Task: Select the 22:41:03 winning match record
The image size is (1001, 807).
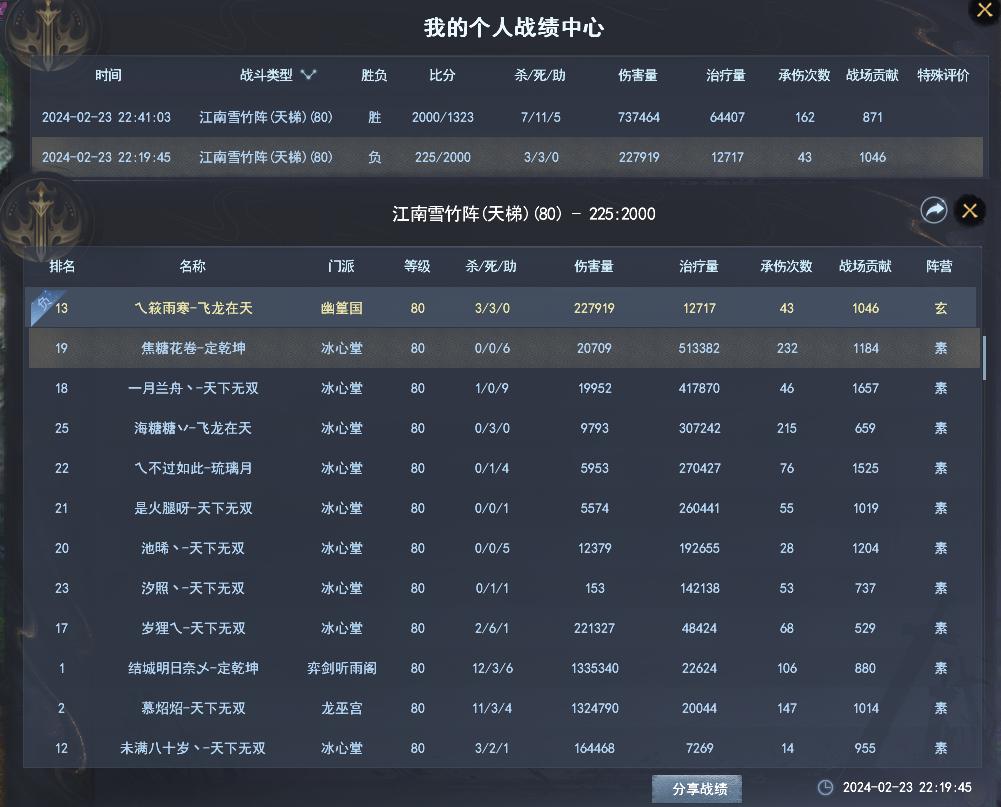Action: tap(507, 117)
